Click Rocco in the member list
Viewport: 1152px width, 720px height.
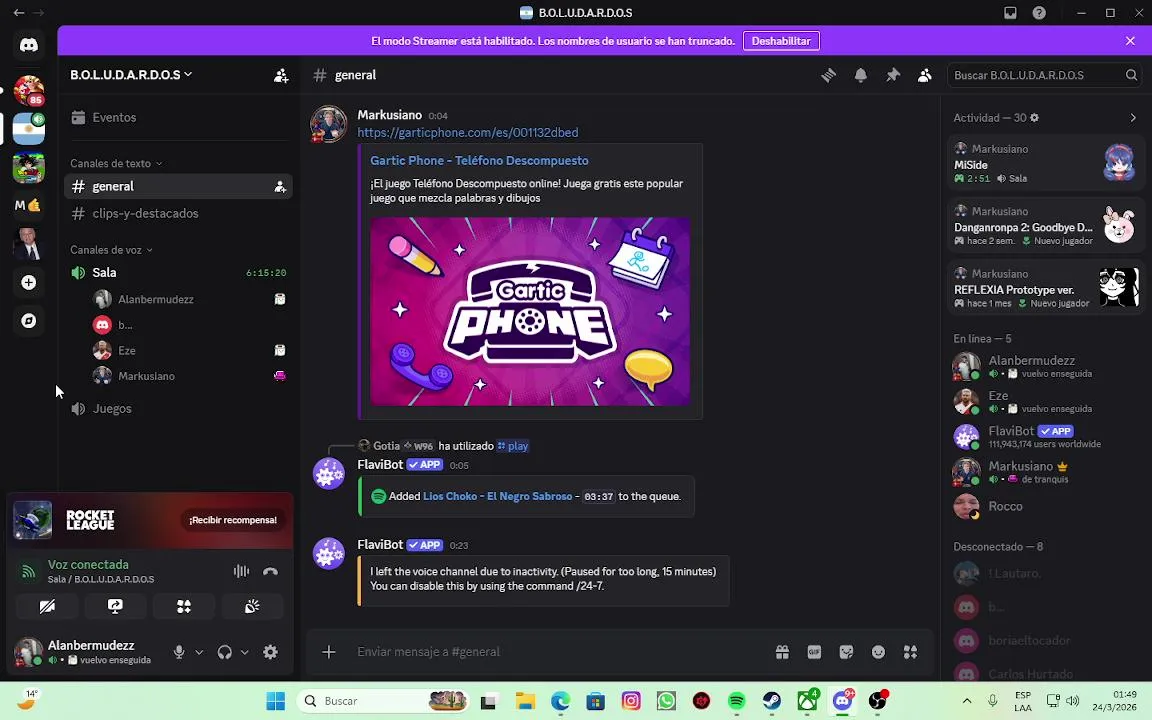1045,506
